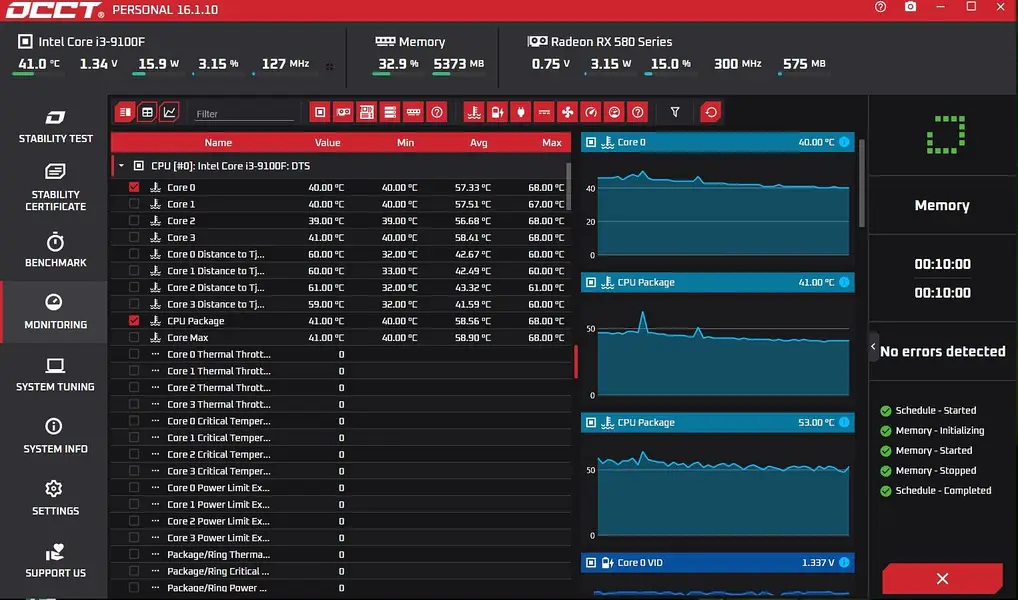This screenshot has height=600, width=1018.
Task: Collapse the right test panel with arrow
Action: (x=873, y=347)
